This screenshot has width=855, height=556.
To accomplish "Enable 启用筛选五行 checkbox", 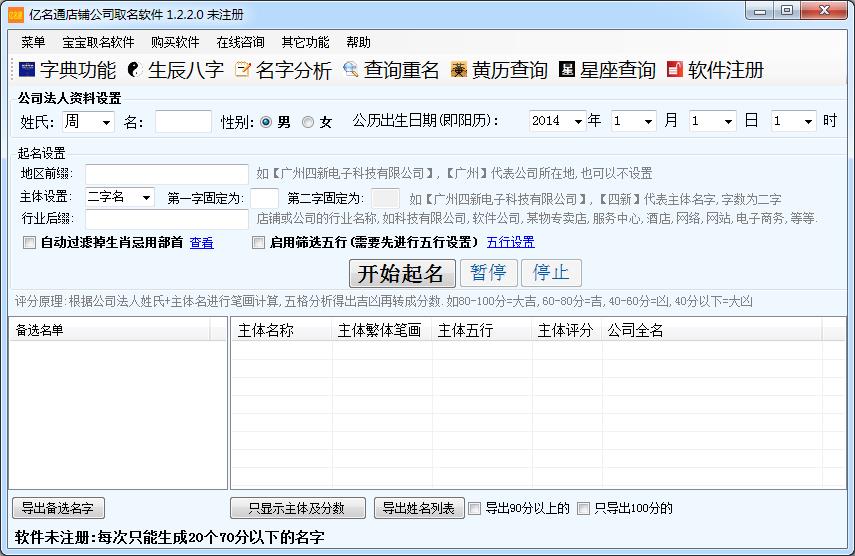I will point(259,242).
